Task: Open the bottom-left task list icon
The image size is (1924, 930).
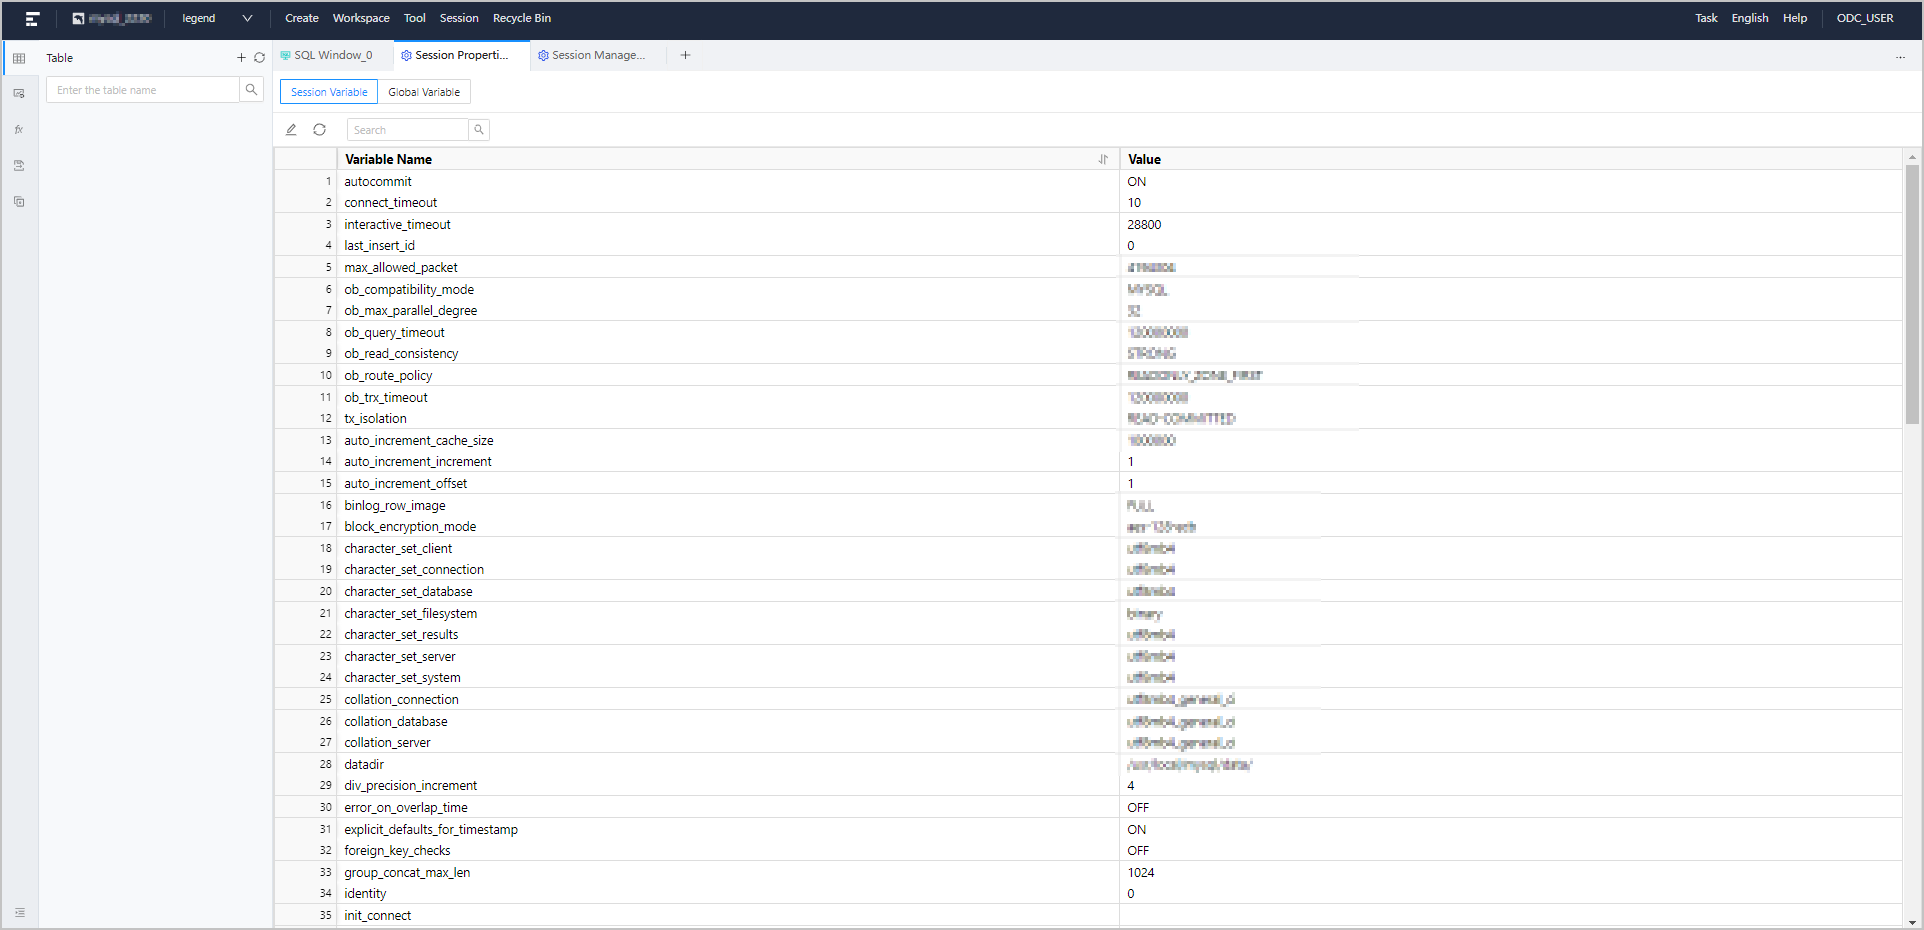Action: tap(19, 913)
